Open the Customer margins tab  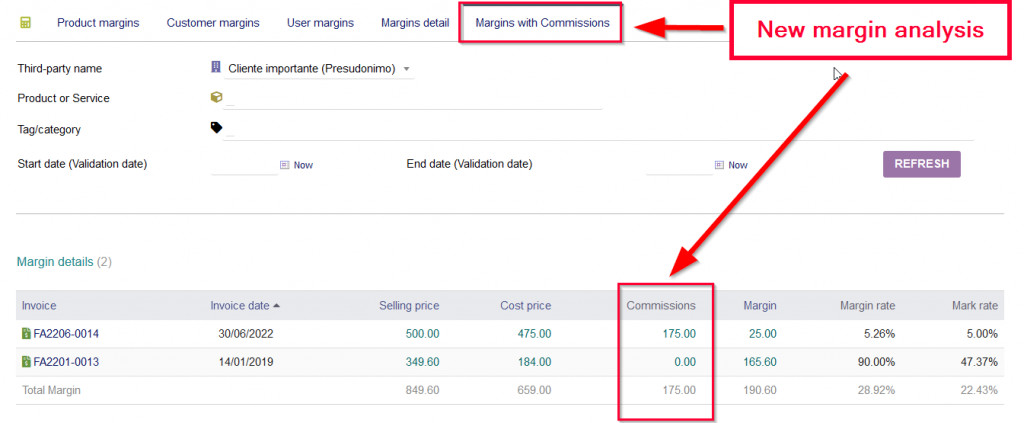pos(213,22)
